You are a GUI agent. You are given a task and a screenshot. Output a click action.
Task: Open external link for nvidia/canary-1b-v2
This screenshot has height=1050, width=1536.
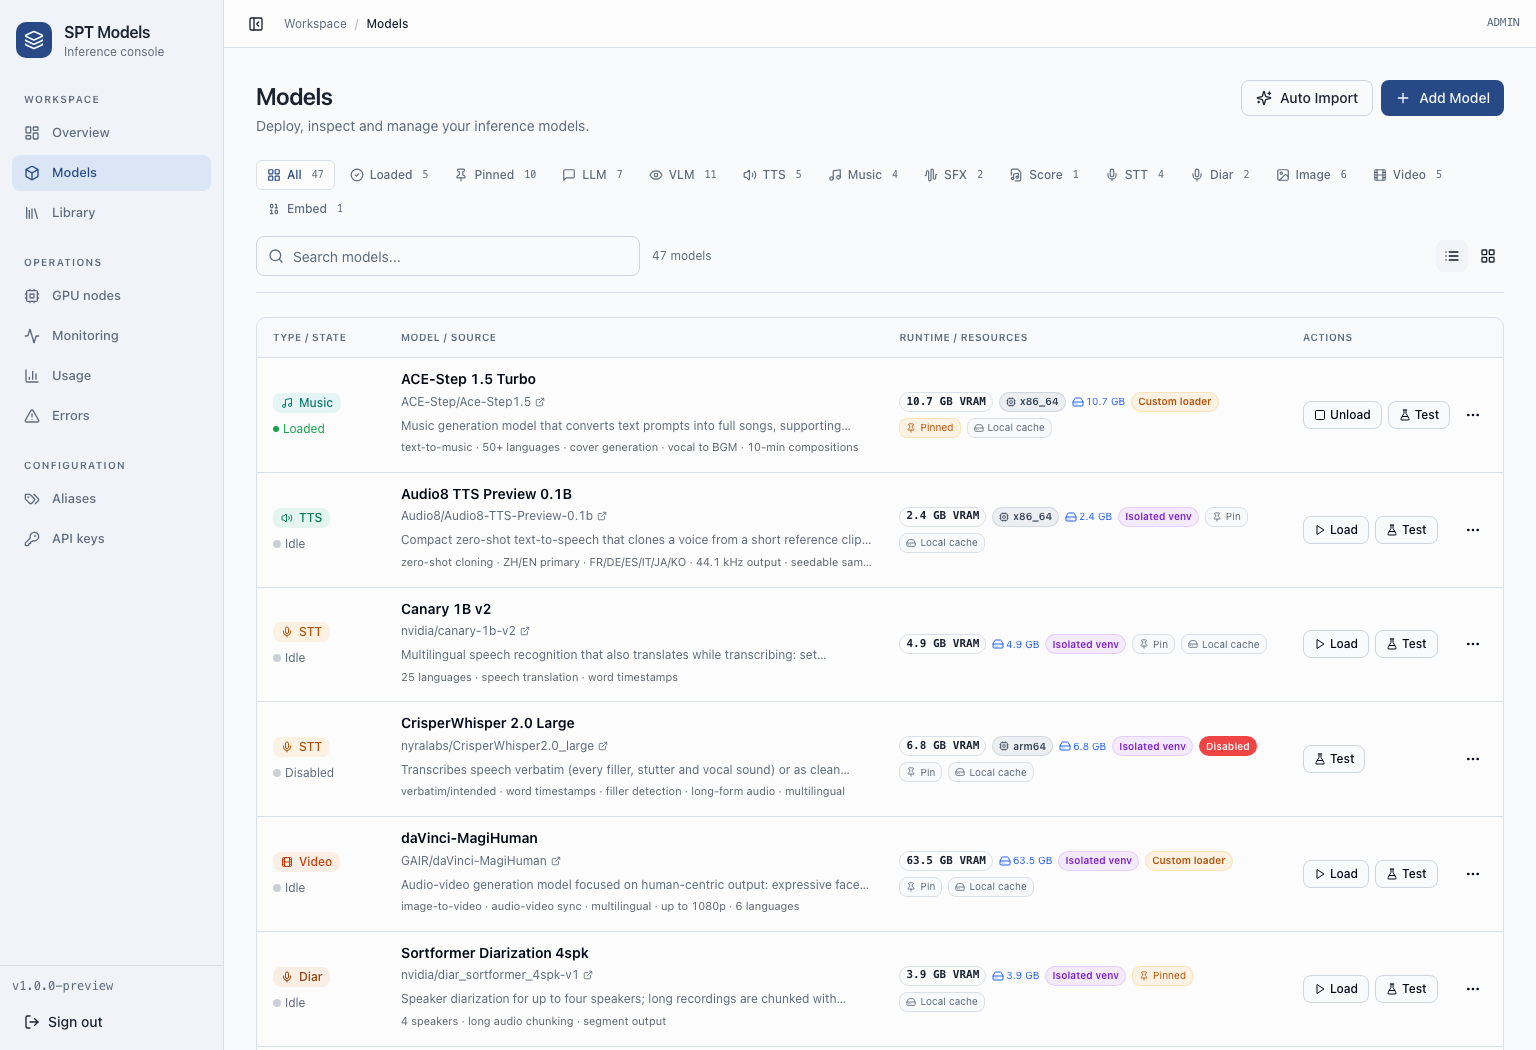tap(525, 631)
